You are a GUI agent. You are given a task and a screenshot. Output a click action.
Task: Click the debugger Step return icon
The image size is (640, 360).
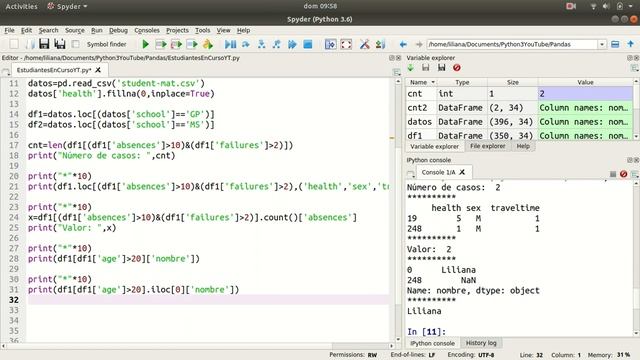click(x=277, y=44)
